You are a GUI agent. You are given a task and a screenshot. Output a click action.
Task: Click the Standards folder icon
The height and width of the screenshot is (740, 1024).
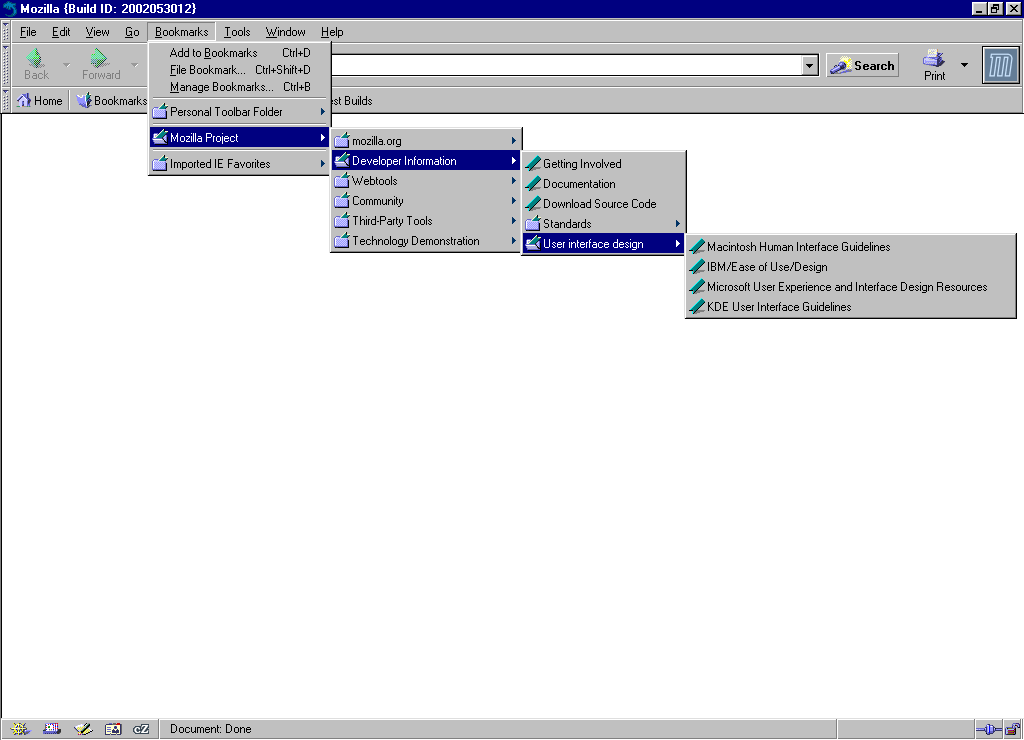tap(533, 223)
